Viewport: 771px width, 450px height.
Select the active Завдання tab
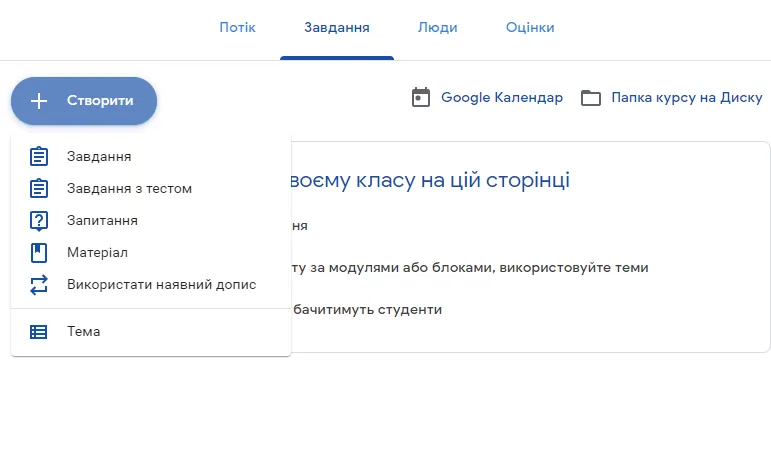coord(337,28)
